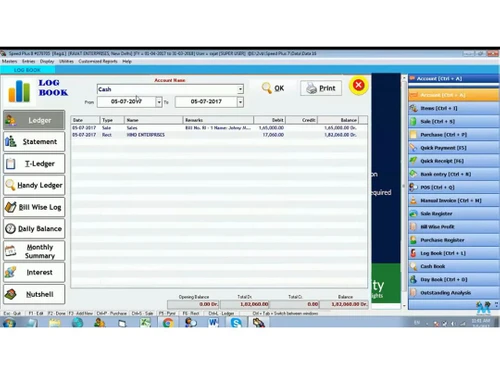Open Manual Invoice (Ctrl + M)
The width and height of the screenshot is (500, 375).
[454, 200]
